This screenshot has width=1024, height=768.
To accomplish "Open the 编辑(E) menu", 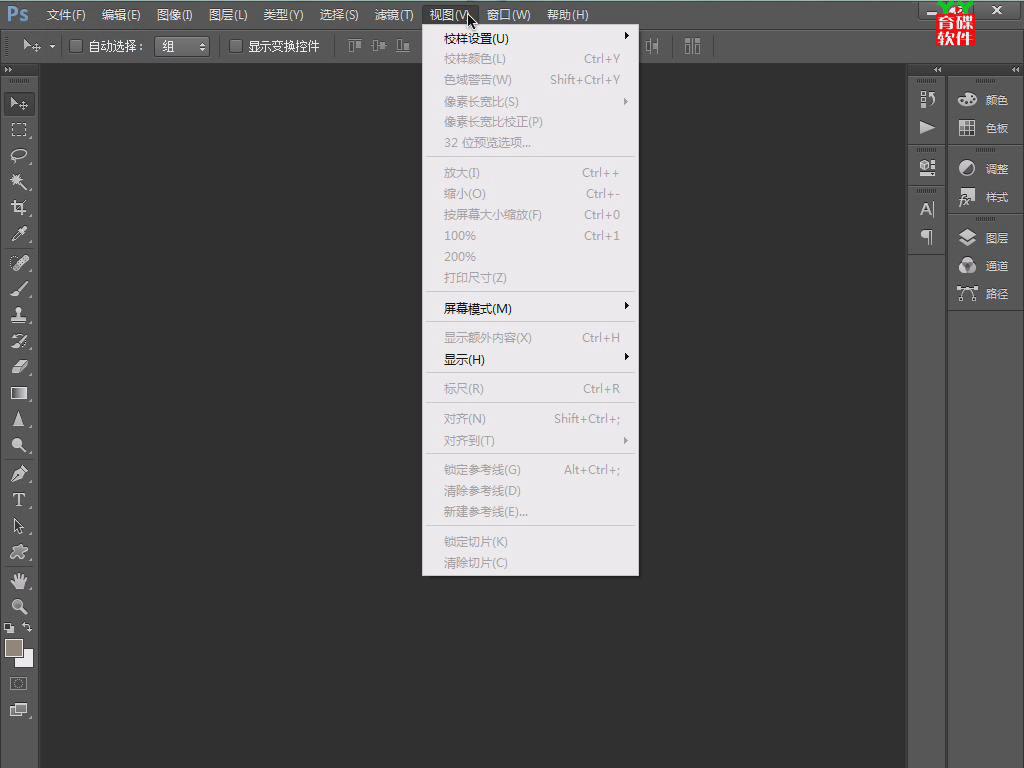I will [x=121, y=14].
